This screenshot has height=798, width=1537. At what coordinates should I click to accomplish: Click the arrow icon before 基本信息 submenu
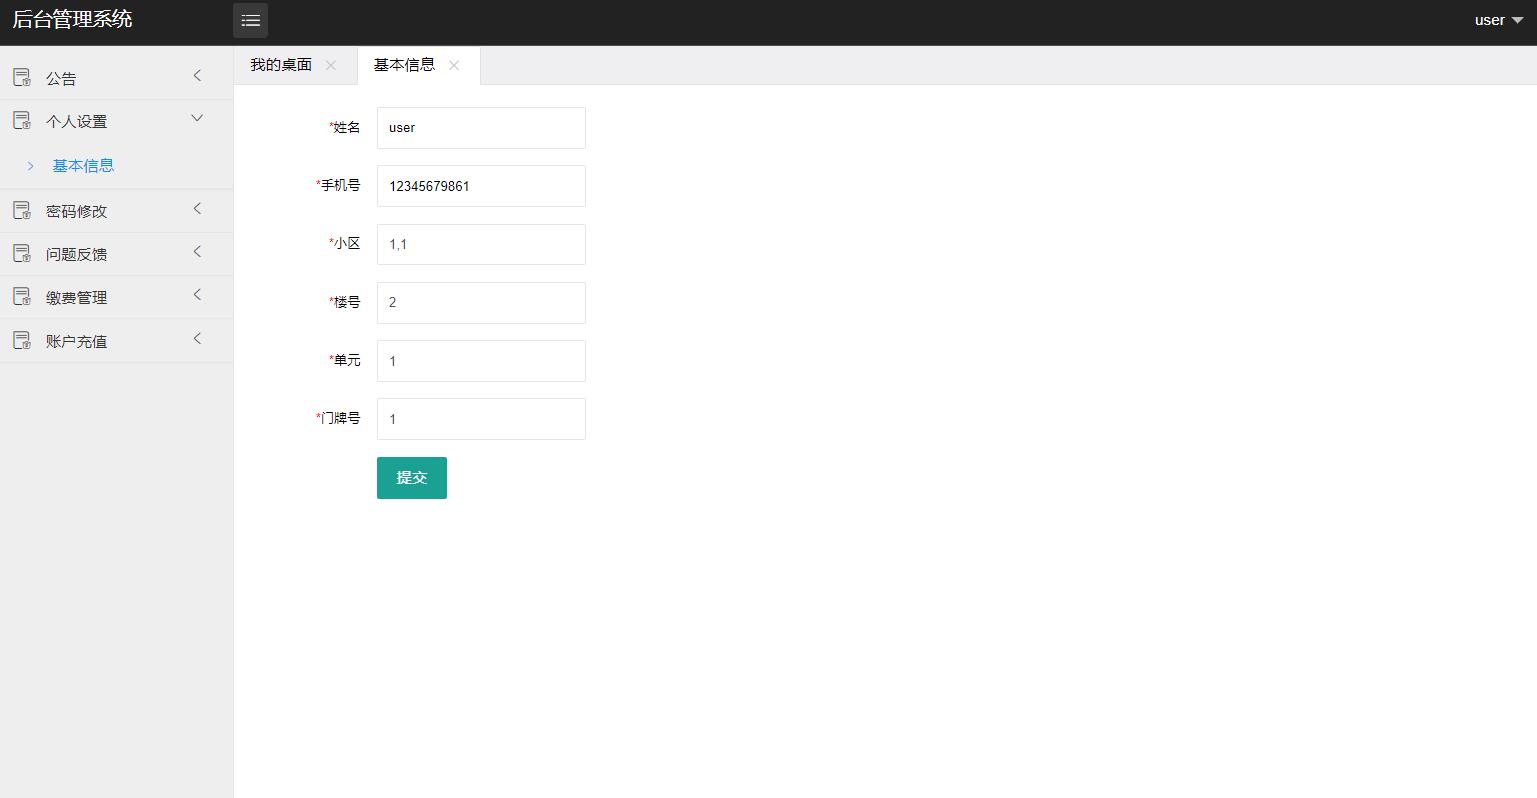(x=30, y=165)
